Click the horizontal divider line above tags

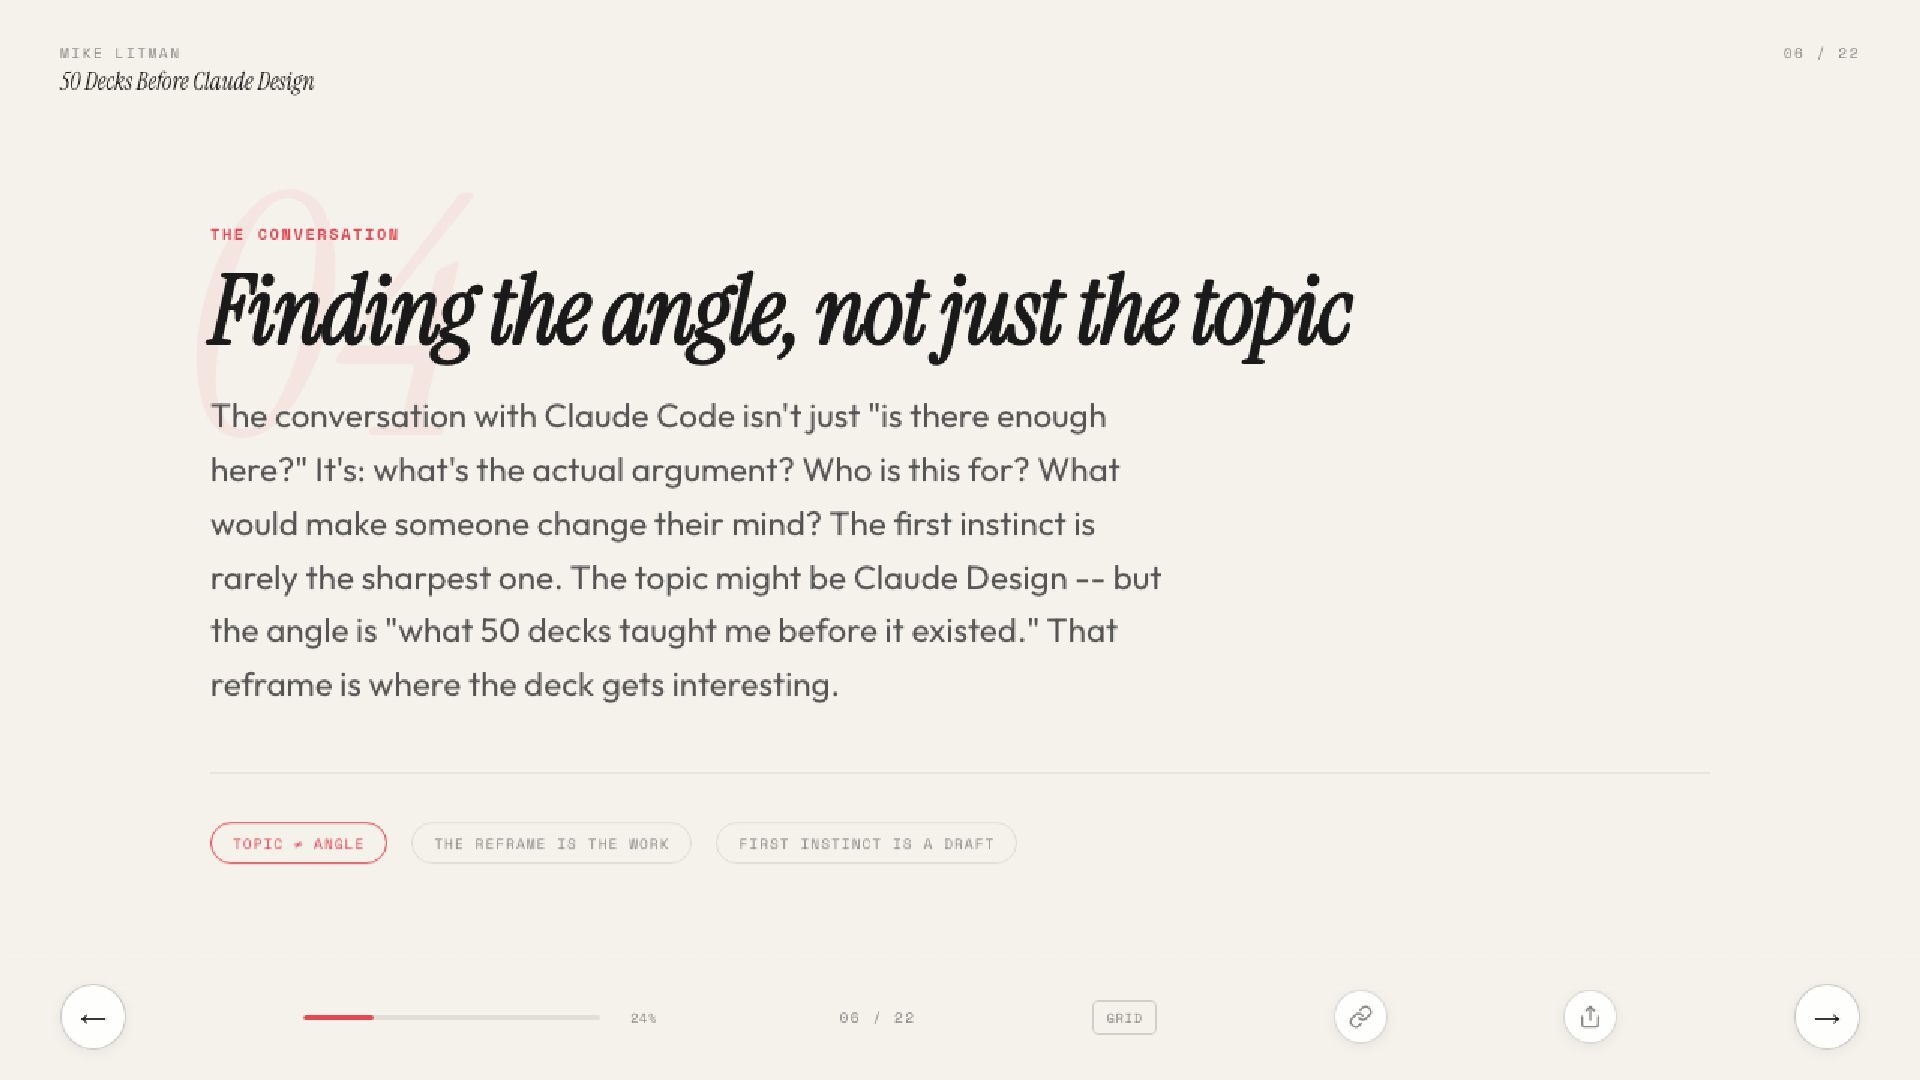click(x=960, y=773)
